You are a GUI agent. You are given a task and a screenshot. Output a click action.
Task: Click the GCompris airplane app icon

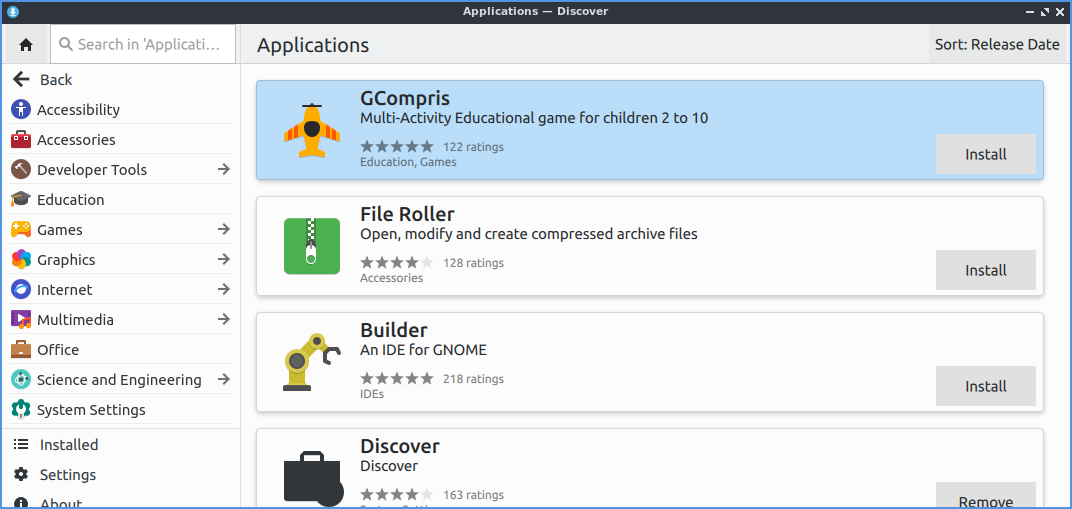tap(312, 130)
